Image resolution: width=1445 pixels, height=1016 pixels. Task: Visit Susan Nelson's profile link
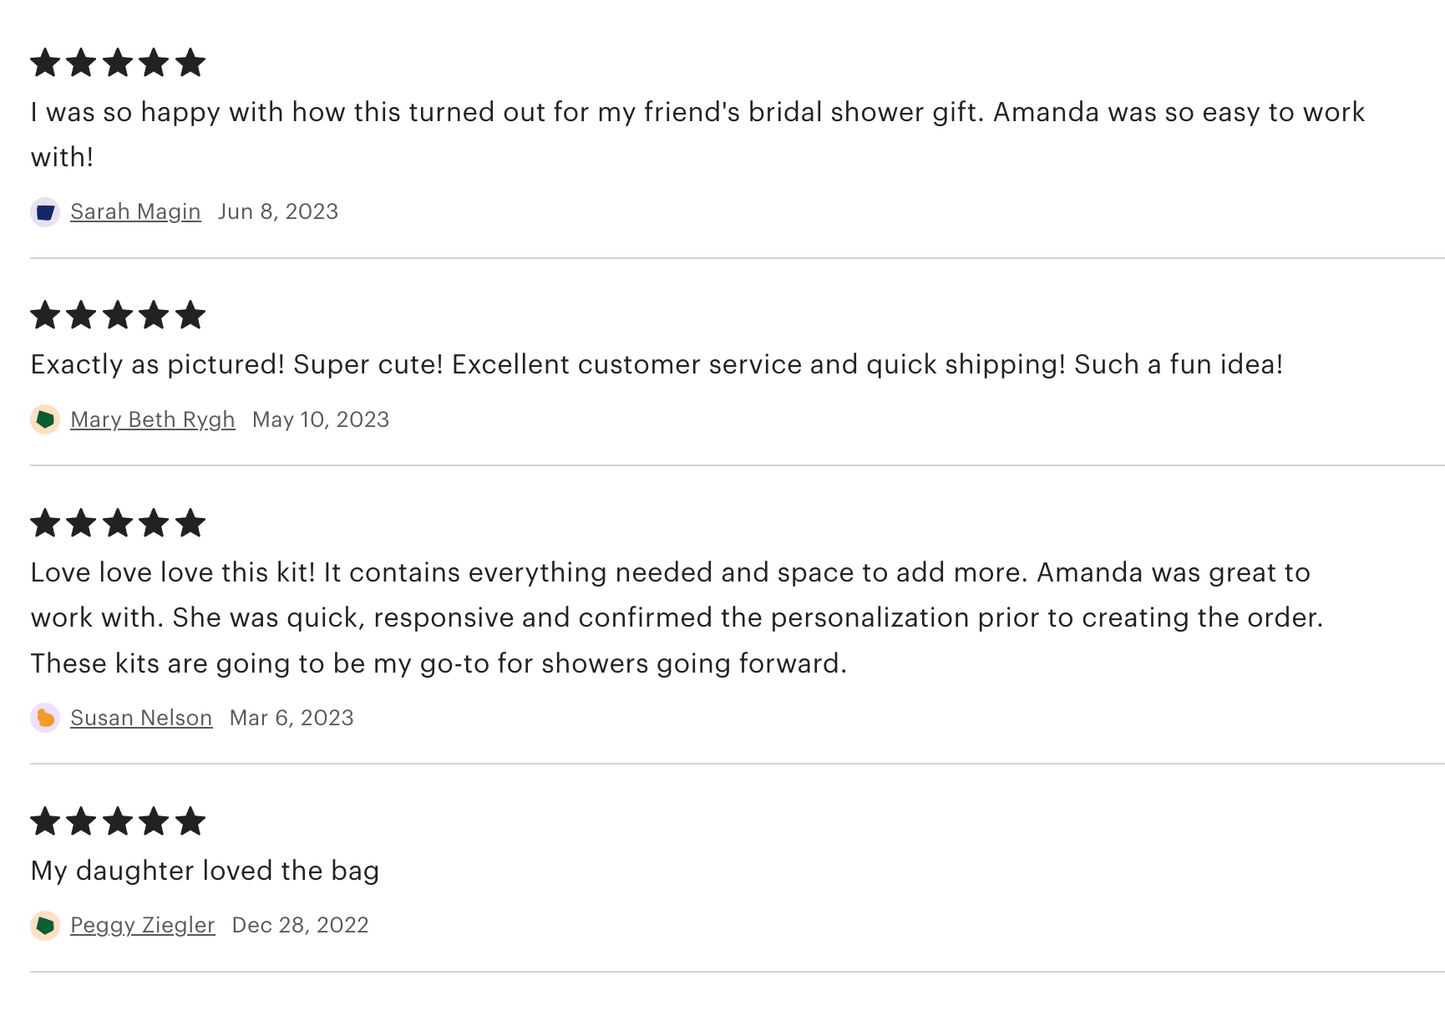point(141,718)
